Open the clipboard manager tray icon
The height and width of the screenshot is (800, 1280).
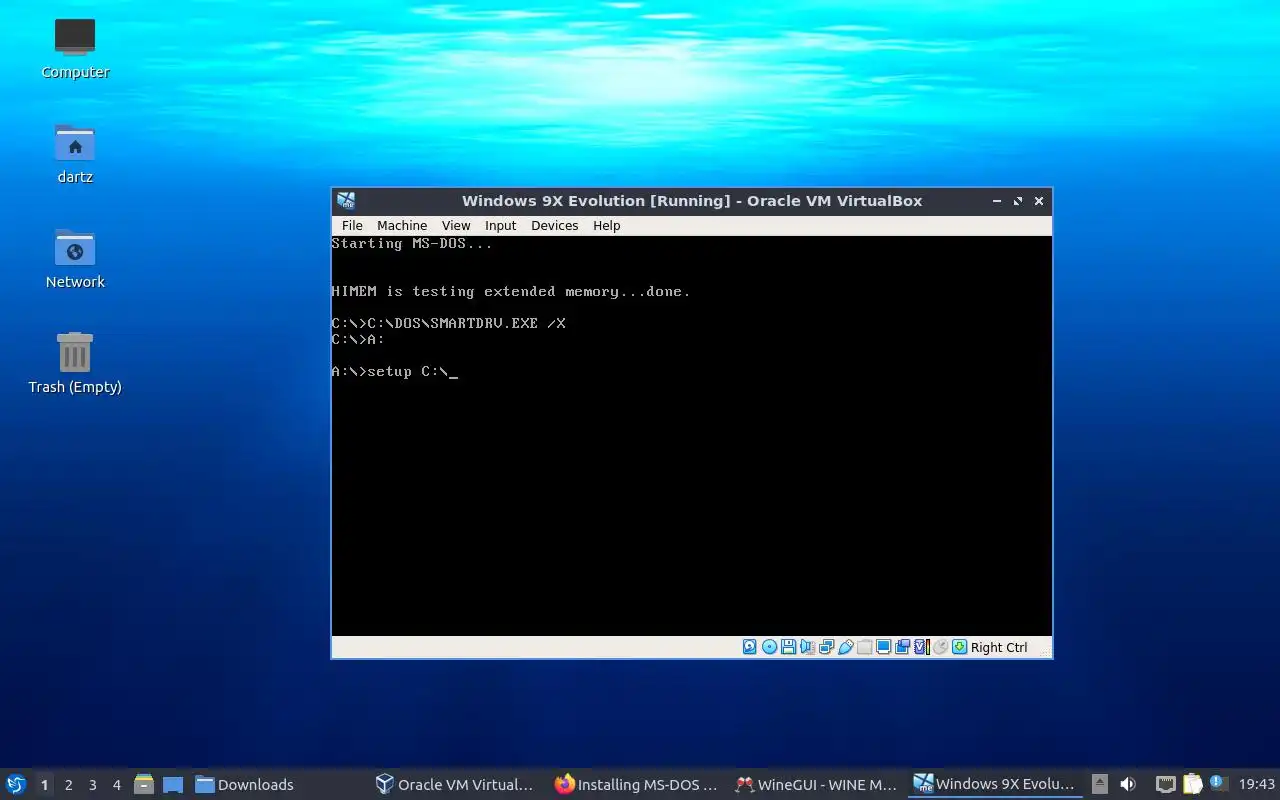1192,784
